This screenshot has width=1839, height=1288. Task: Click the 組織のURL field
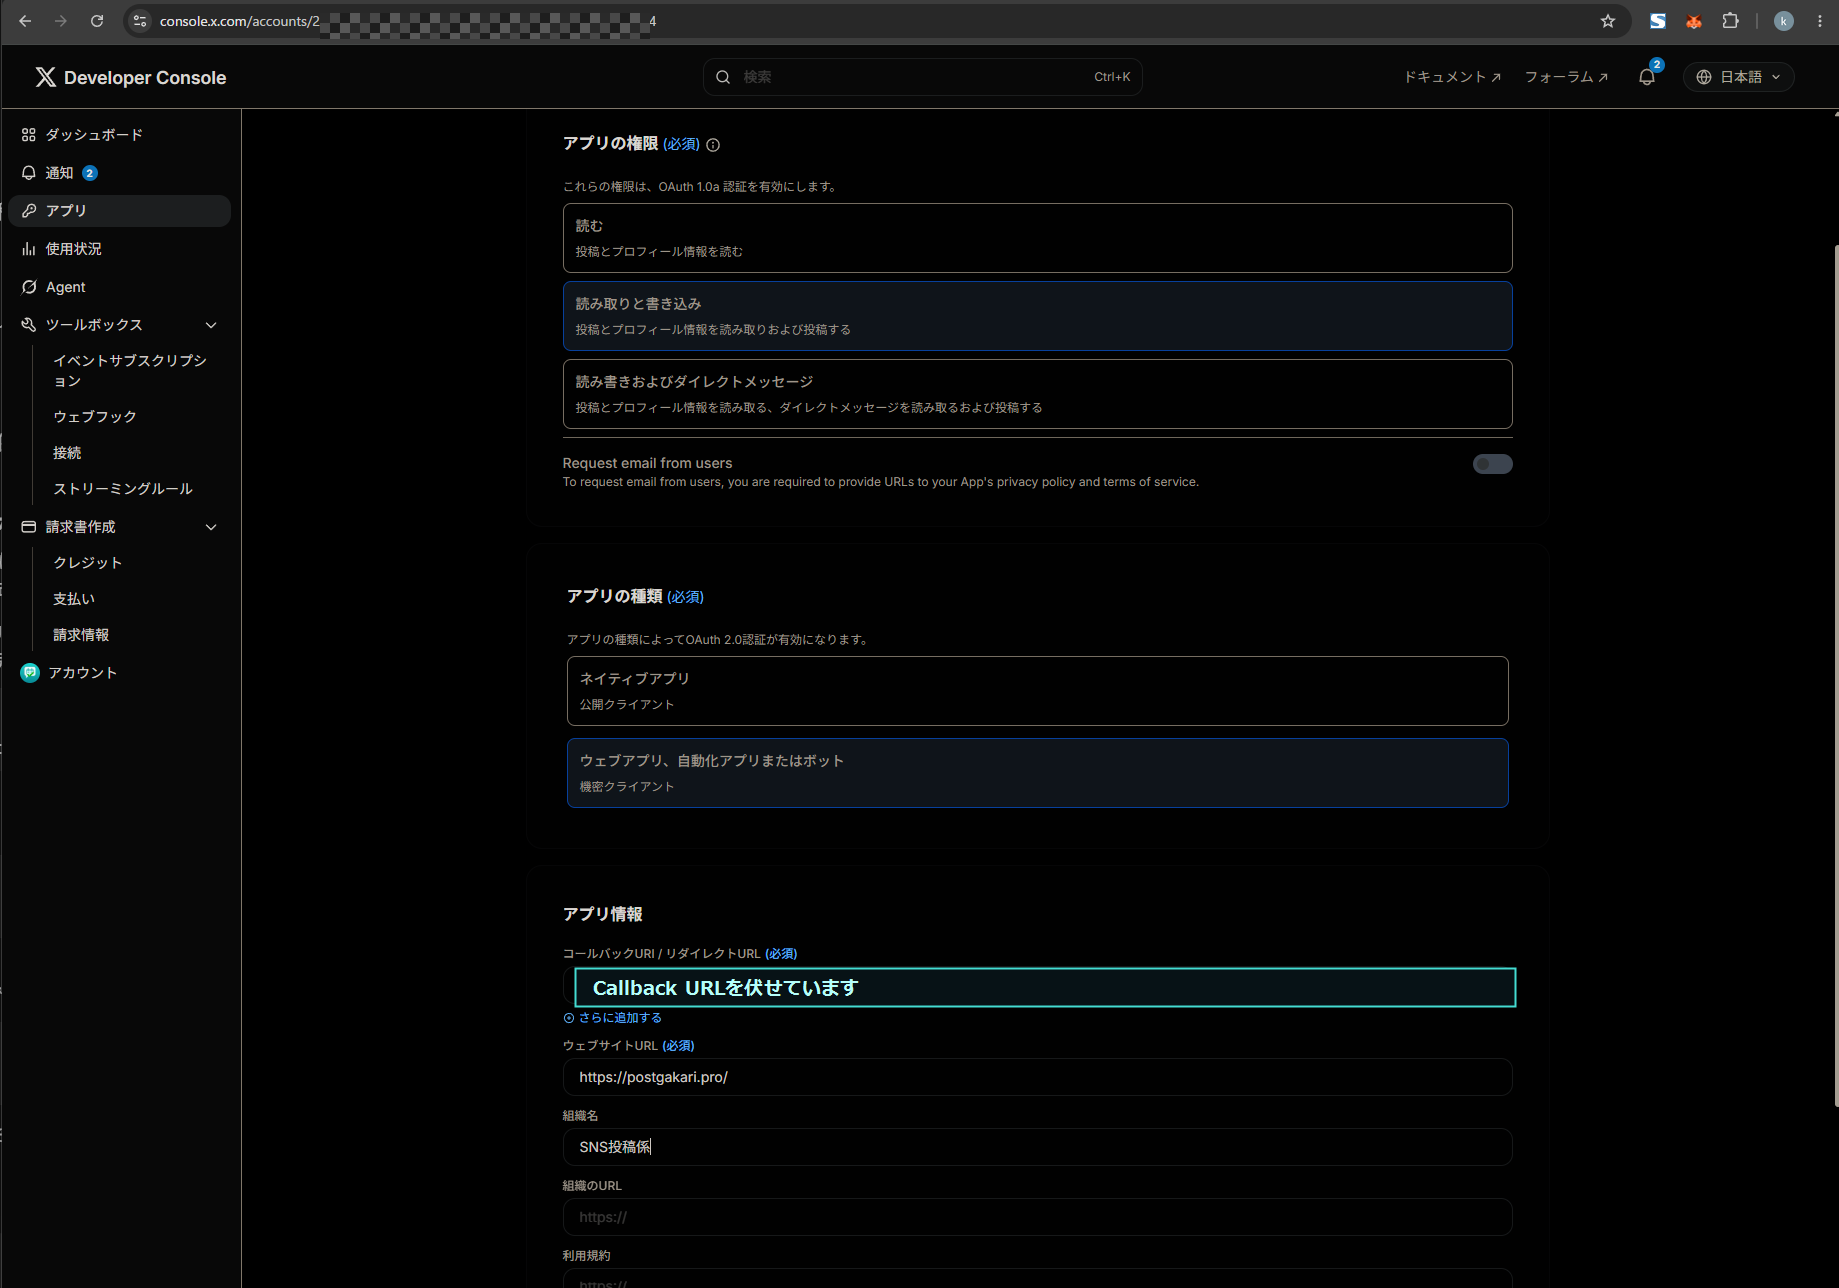(1037, 1217)
